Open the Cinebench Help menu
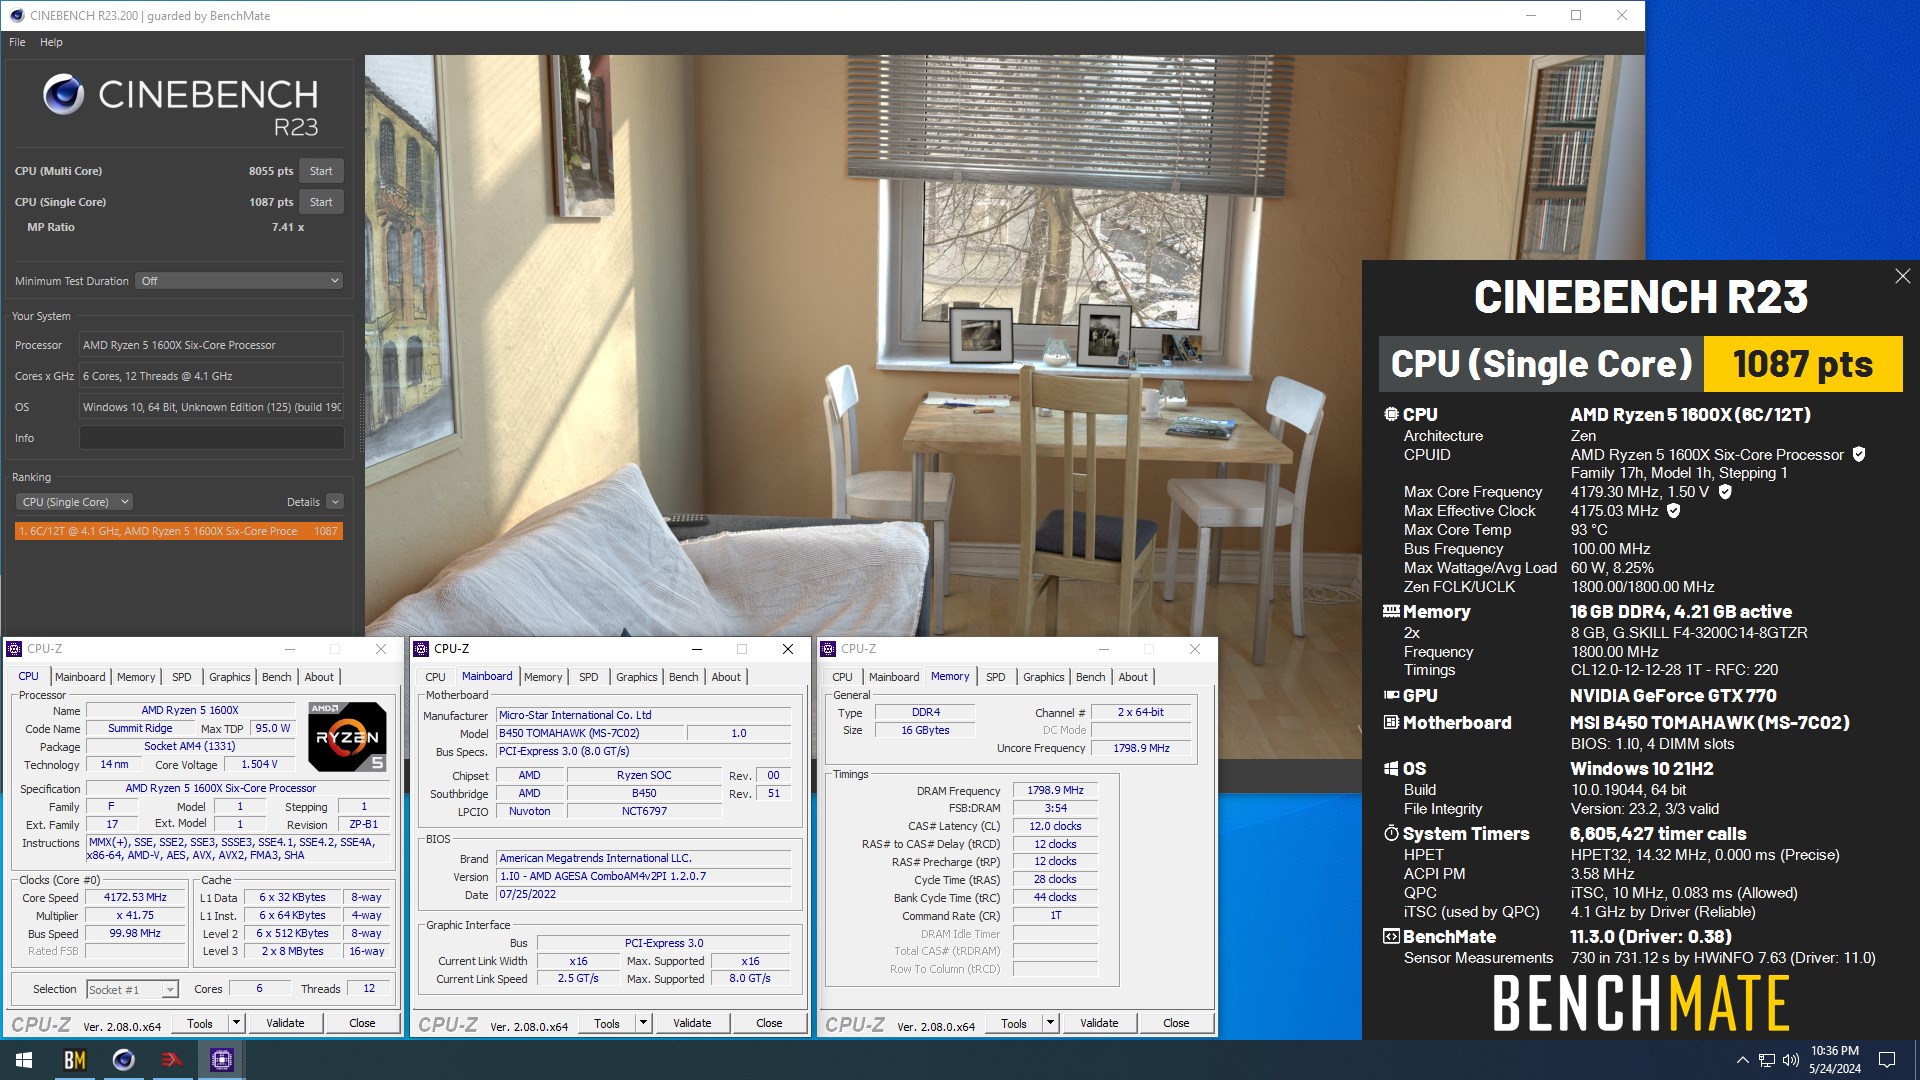Image resolution: width=1920 pixels, height=1080 pixels. point(51,42)
